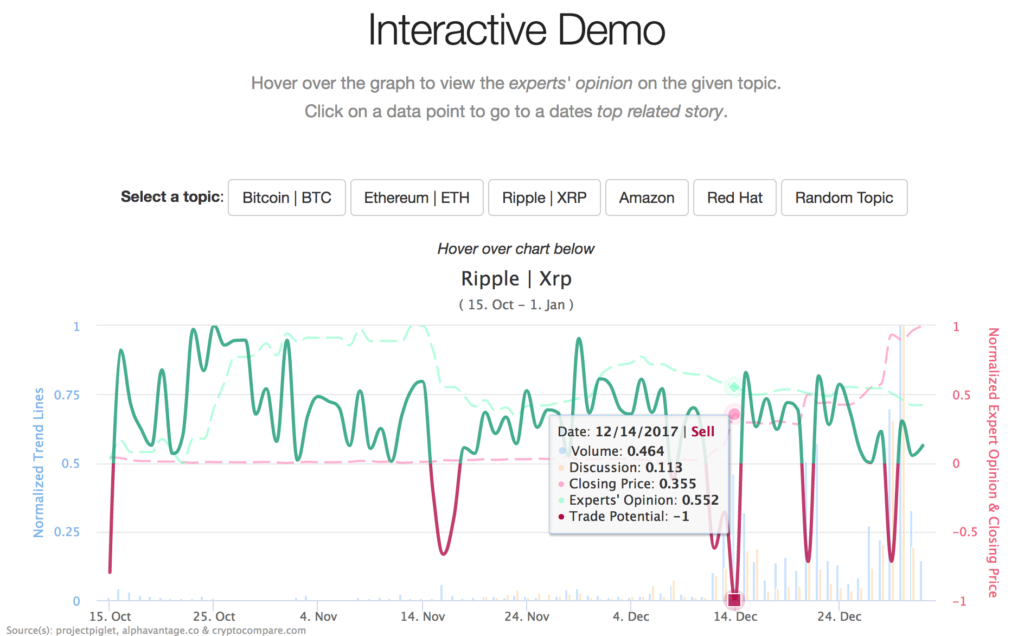Click the '25. Oct' x-axis label
The width and height of the screenshot is (1024, 636).
coord(214,616)
